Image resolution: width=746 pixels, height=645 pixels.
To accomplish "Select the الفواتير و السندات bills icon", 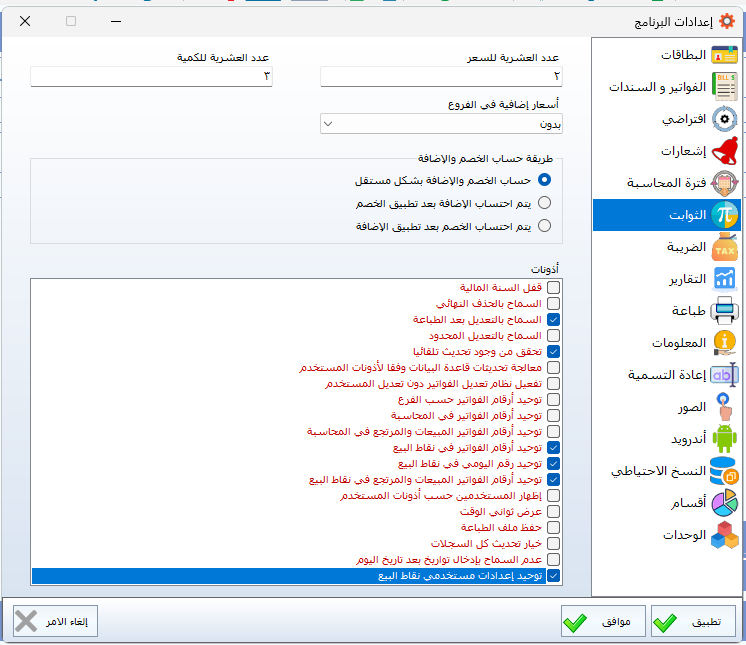I will pyautogui.click(x=724, y=88).
